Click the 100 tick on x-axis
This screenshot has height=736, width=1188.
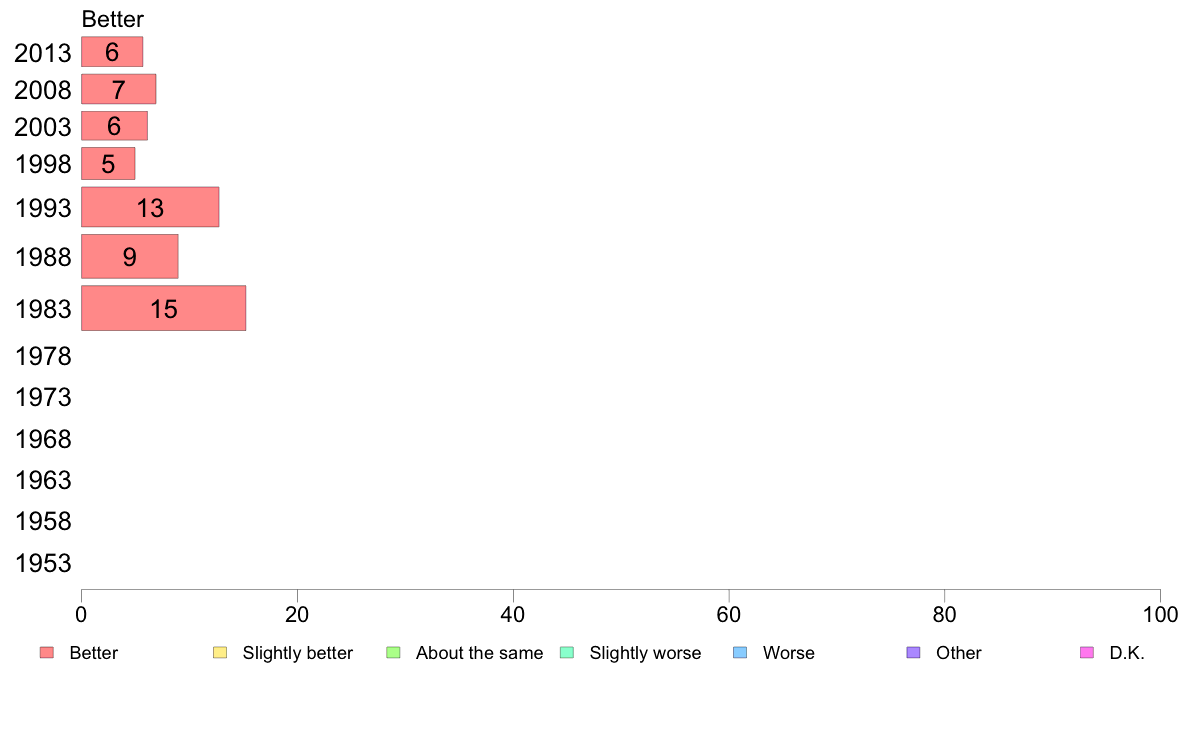1160,615
